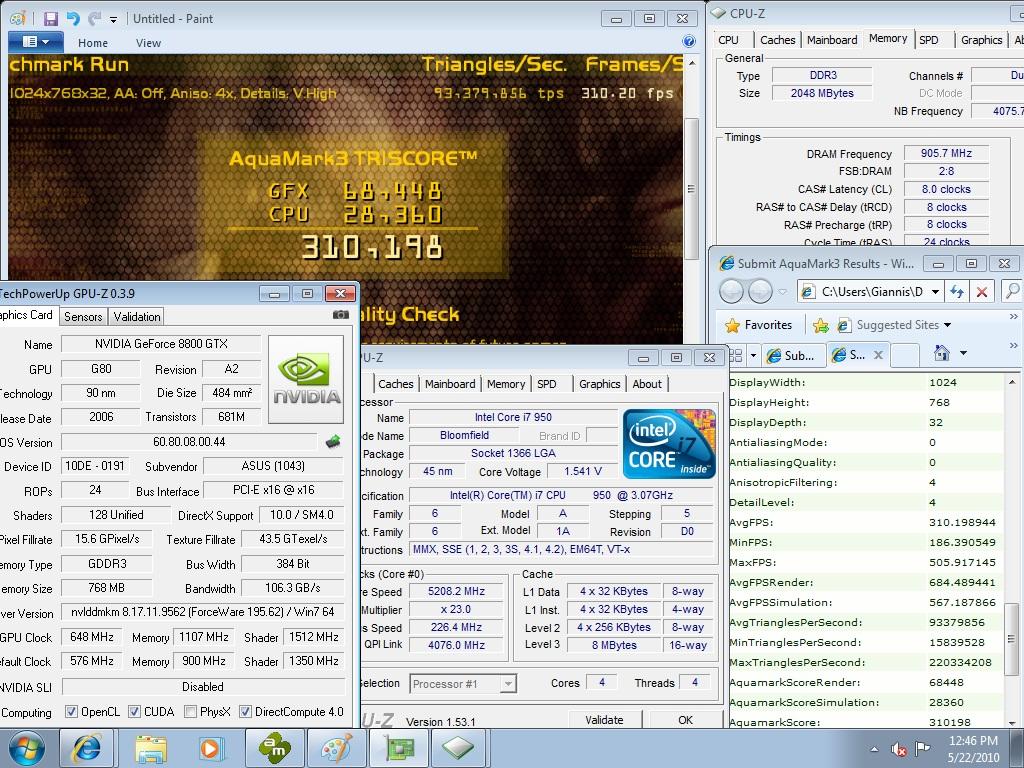Image resolution: width=1024 pixels, height=768 pixels.
Task: Click the Home icon in Internet Explorer
Action: (x=942, y=353)
